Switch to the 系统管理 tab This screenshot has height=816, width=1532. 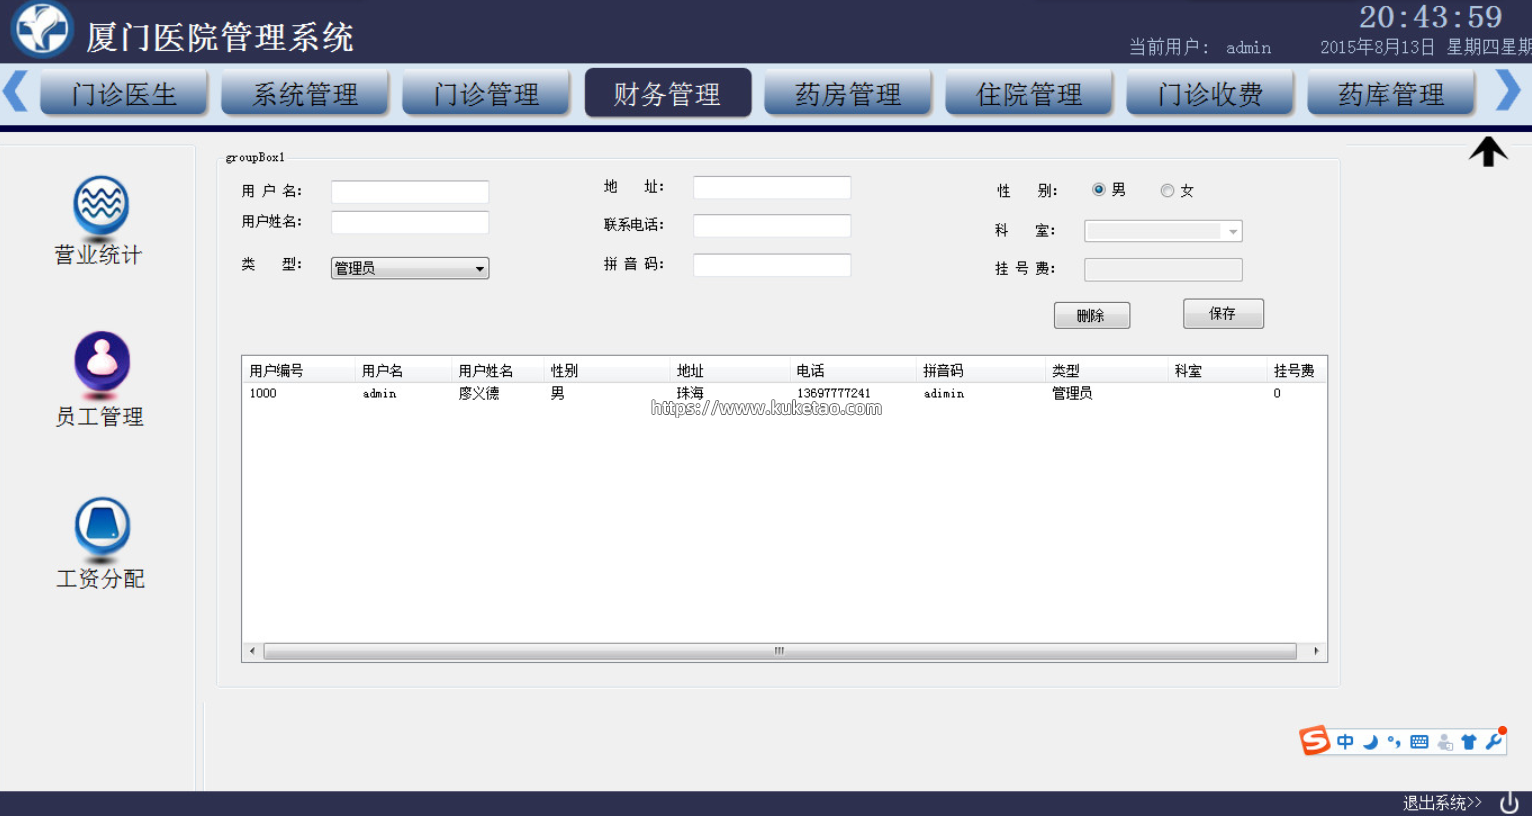pyautogui.click(x=305, y=94)
